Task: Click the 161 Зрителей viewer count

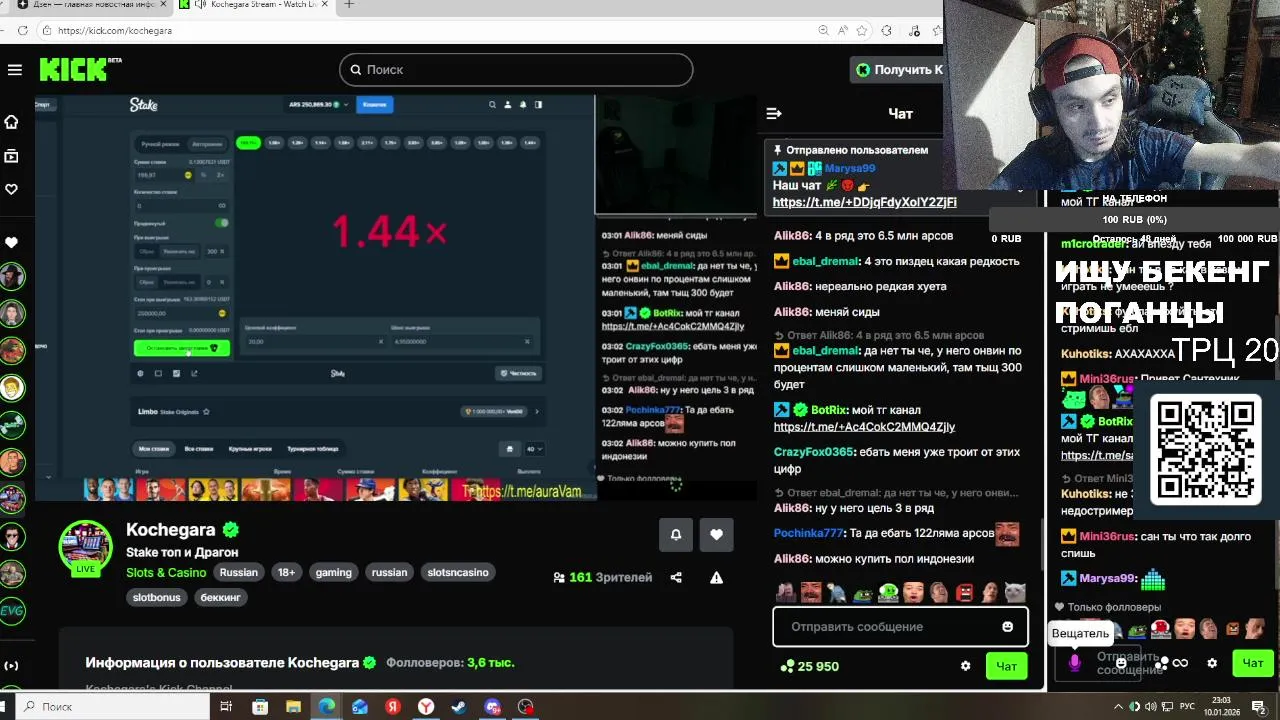Action: pyautogui.click(x=602, y=577)
